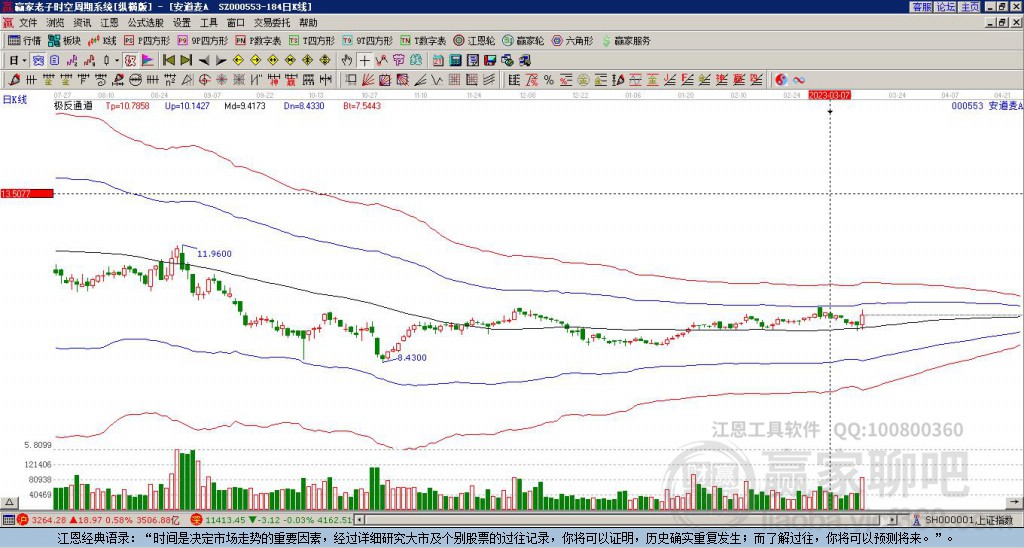Open the 9T四方形 tool

coord(368,40)
